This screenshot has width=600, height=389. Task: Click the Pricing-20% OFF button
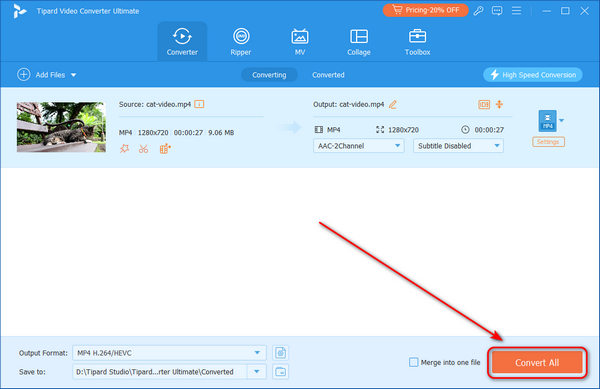[x=426, y=10]
